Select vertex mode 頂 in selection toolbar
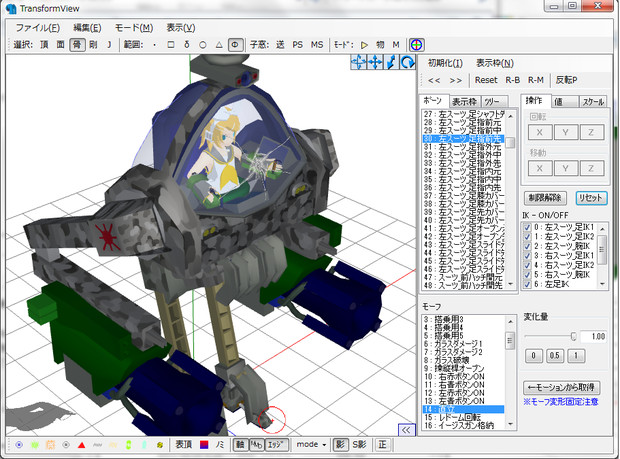The height and width of the screenshot is (459, 620). (44, 45)
